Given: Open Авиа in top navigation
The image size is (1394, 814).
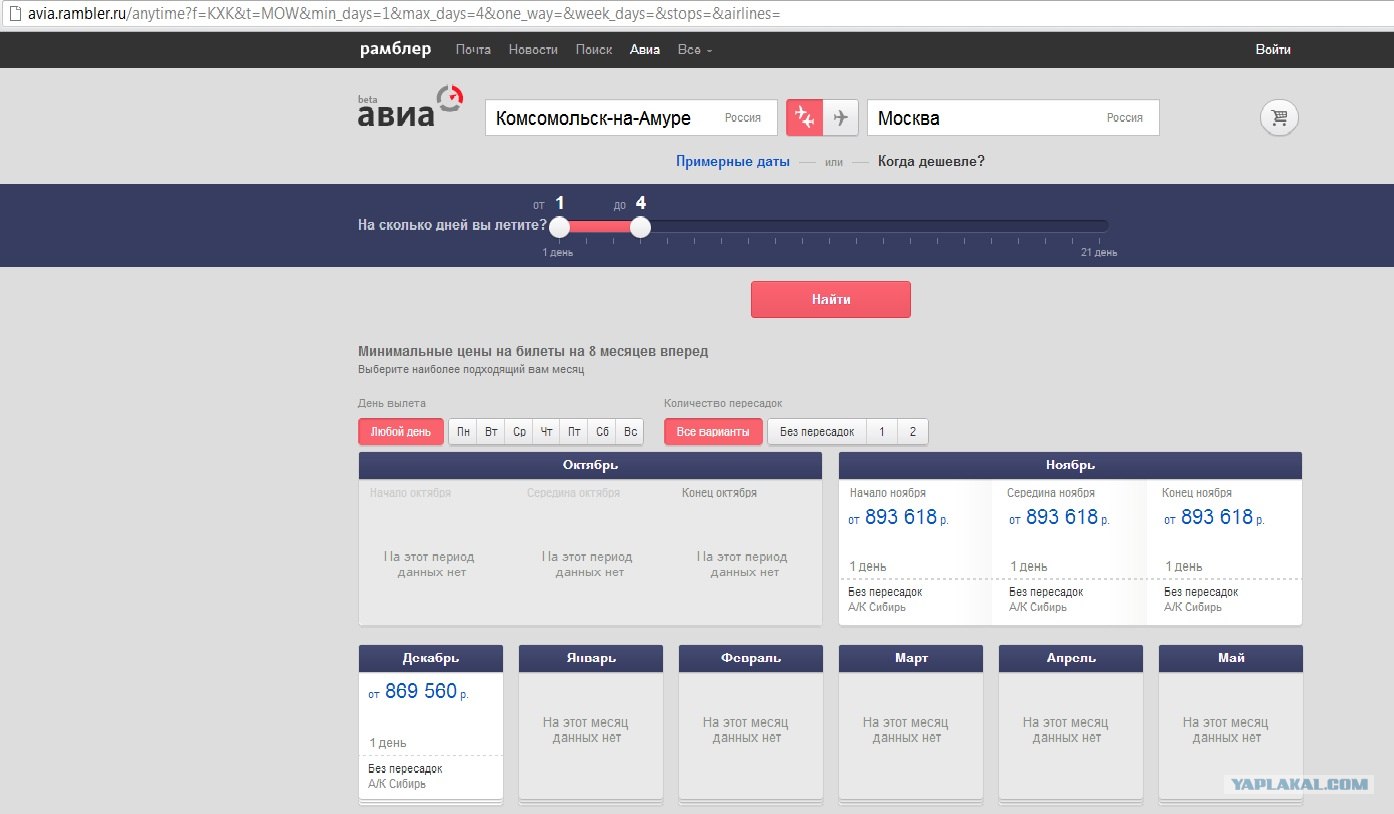Looking at the screenshot, I should coord(645,49).
